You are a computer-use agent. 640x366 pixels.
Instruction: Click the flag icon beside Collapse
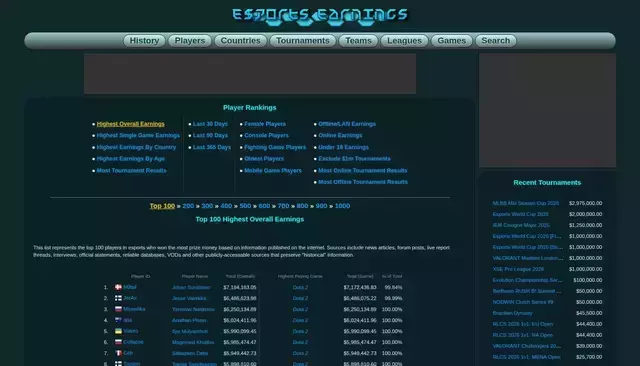(x=118, y=342)
